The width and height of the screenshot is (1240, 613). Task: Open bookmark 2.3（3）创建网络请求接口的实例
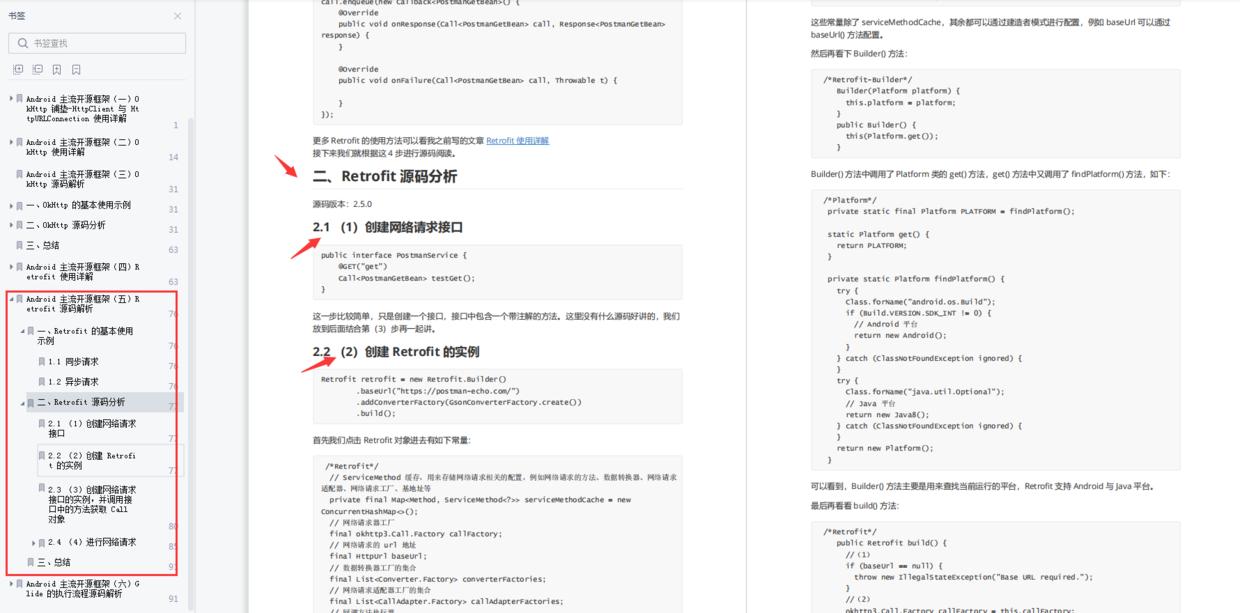[x=92, y=504]
